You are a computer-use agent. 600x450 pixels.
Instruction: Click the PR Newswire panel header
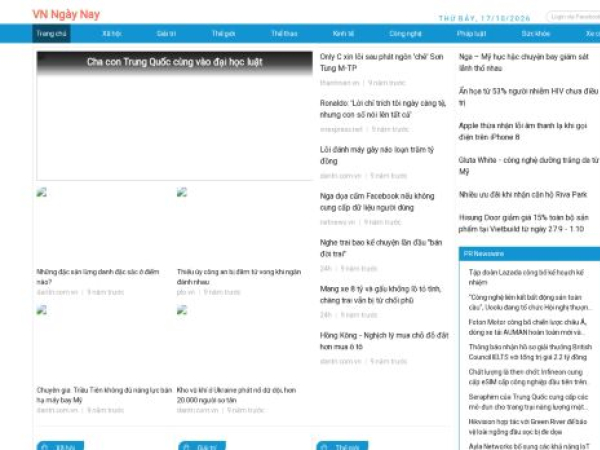(530, 254)
